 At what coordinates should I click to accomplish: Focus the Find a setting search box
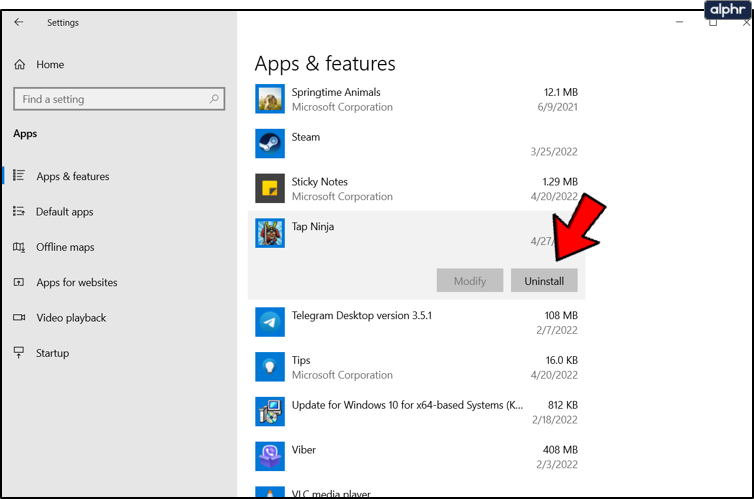[x=110, y=99]
